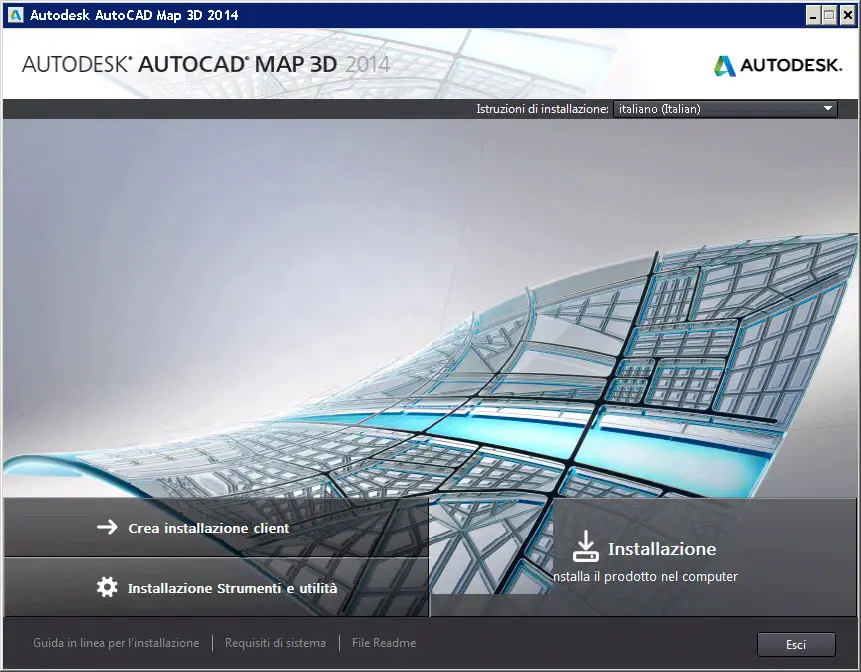This screenshot has height=672, width=861.
Task: Click the download icon next to Installazione
Action: 585,546
